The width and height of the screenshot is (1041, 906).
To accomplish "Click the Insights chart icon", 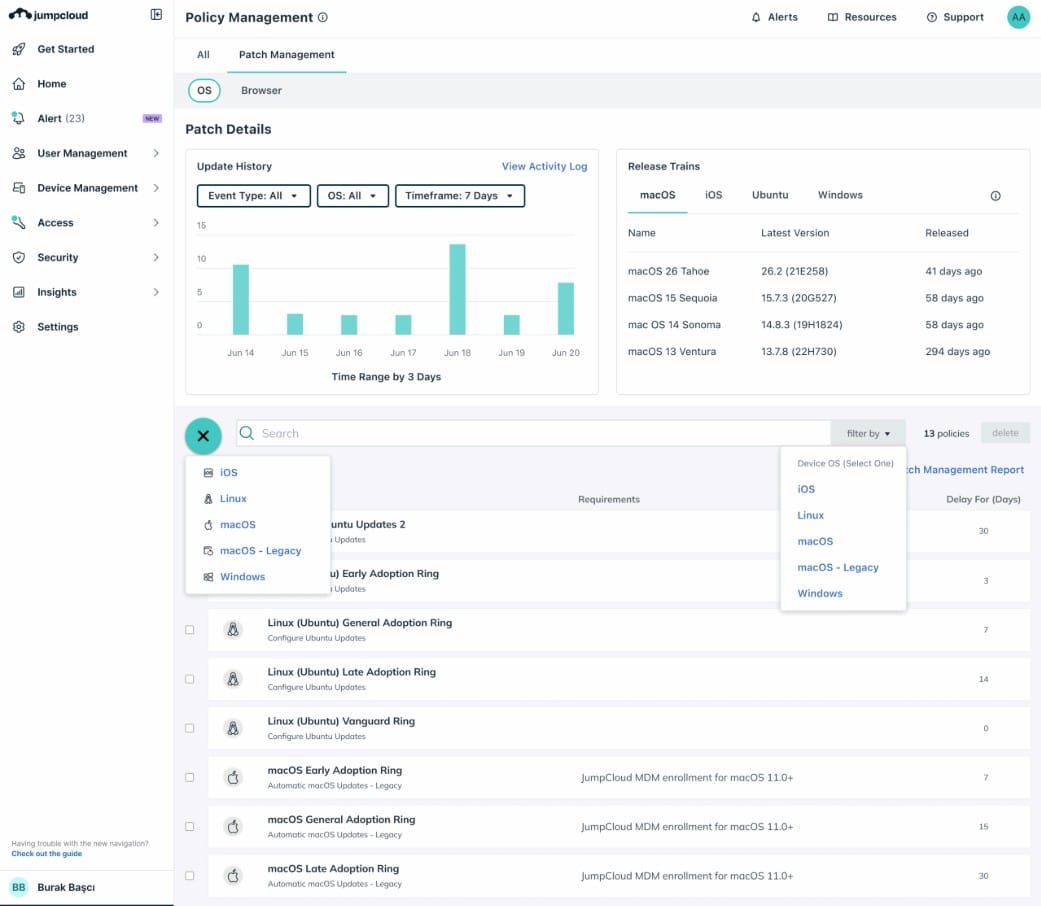I will [x=19, y=292].
